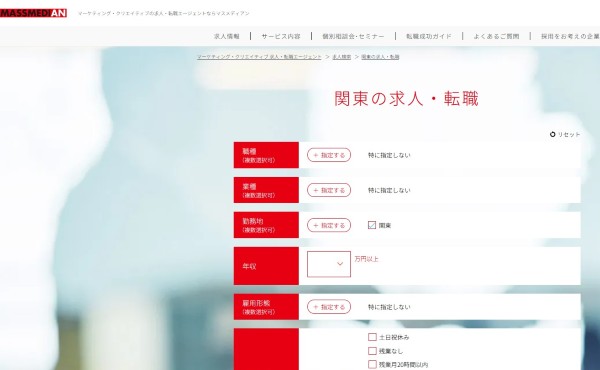The height and width of the screenshot is (370, 600).
Task: Click the 雇用形態 category label
Action: (x=266, y=307)
